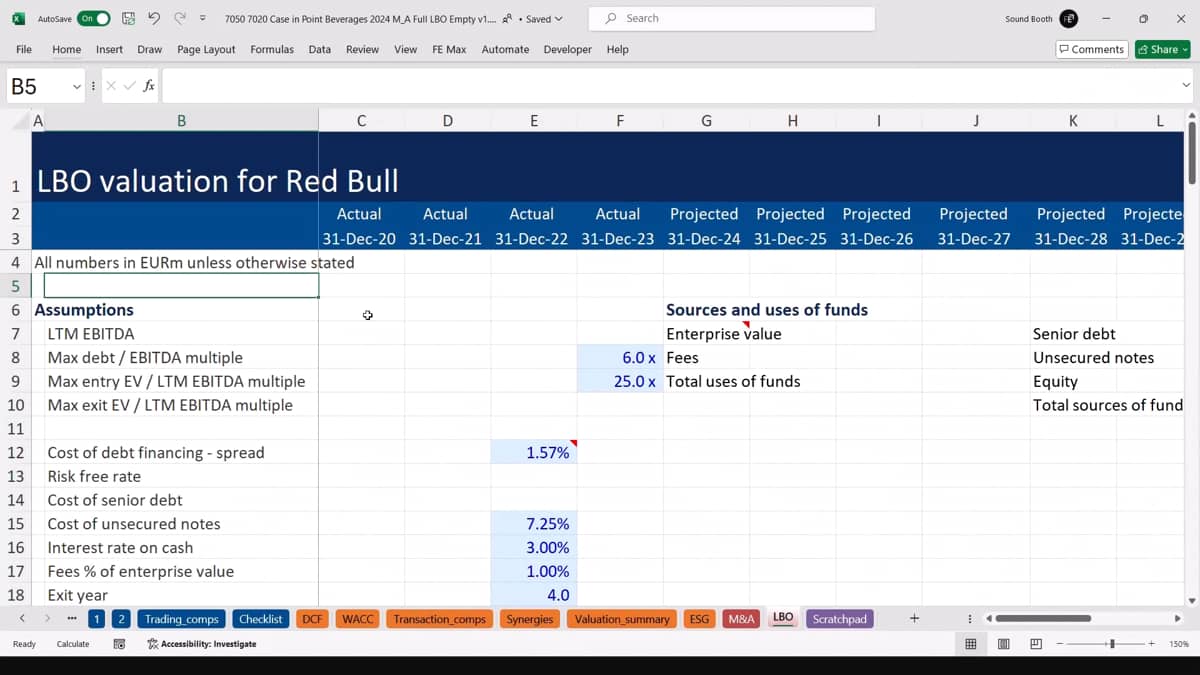
Task: Open the Page Layout tab
Action: tap(206, 49)
